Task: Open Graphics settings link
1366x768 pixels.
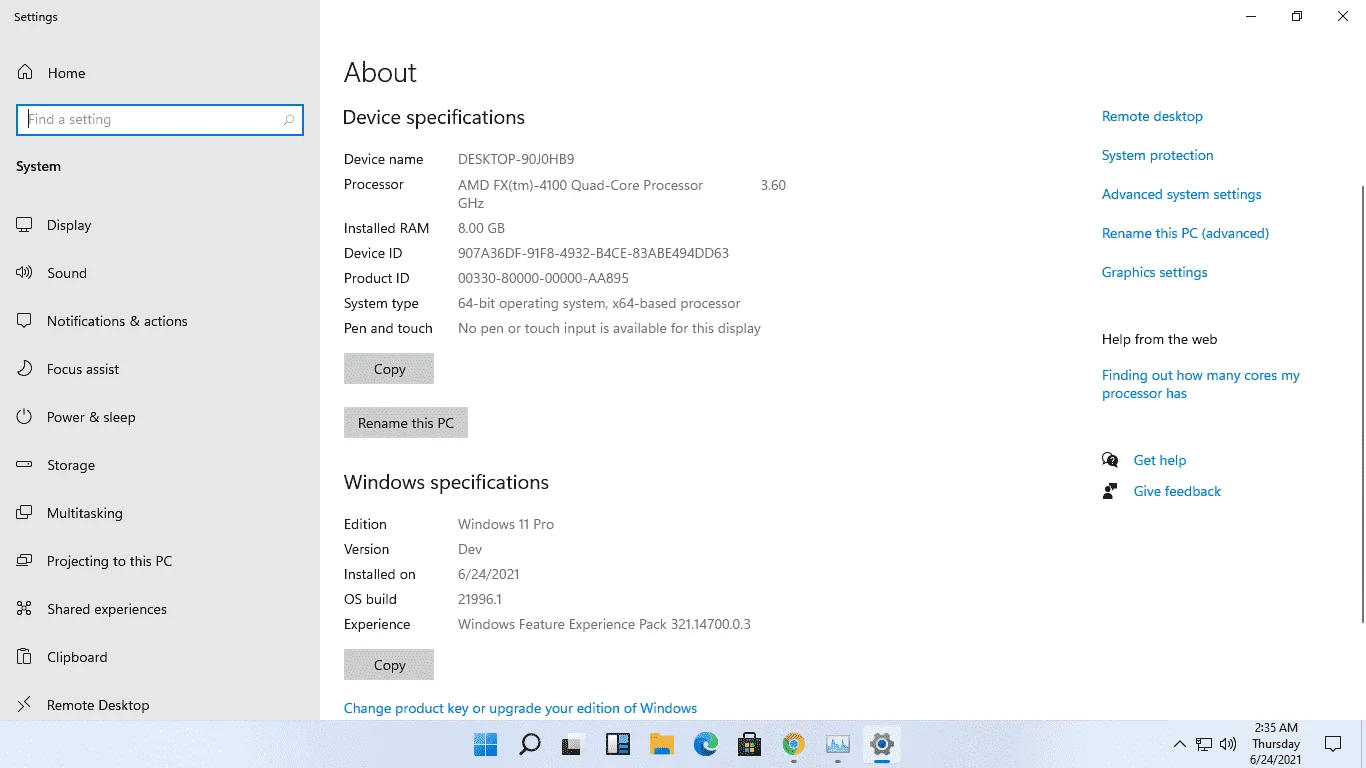Action: (1154, 272)
